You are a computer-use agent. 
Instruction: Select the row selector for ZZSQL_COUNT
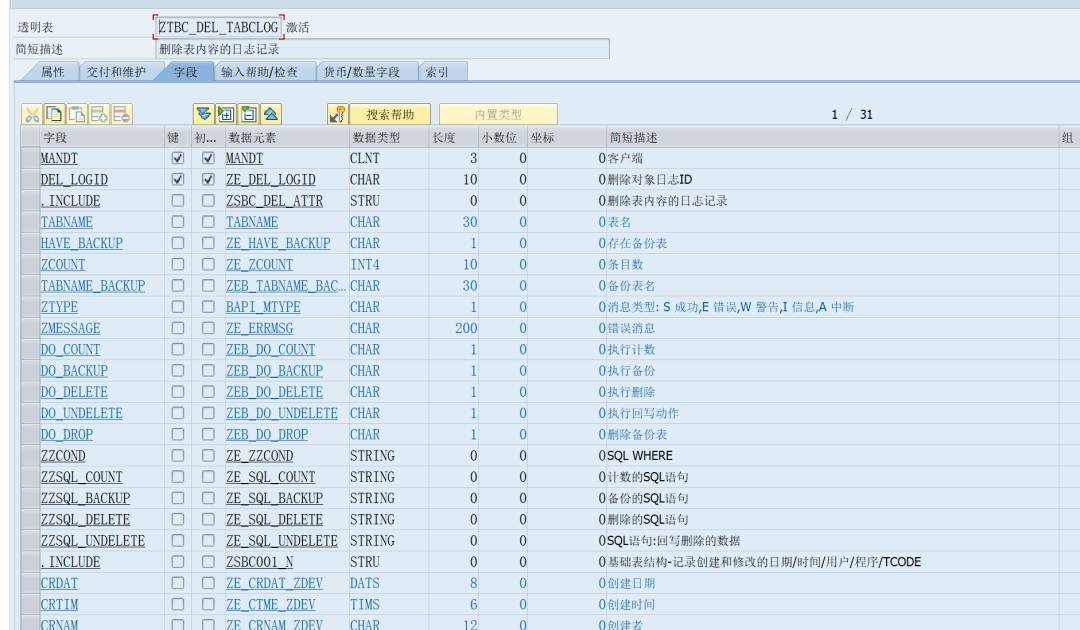30,477
